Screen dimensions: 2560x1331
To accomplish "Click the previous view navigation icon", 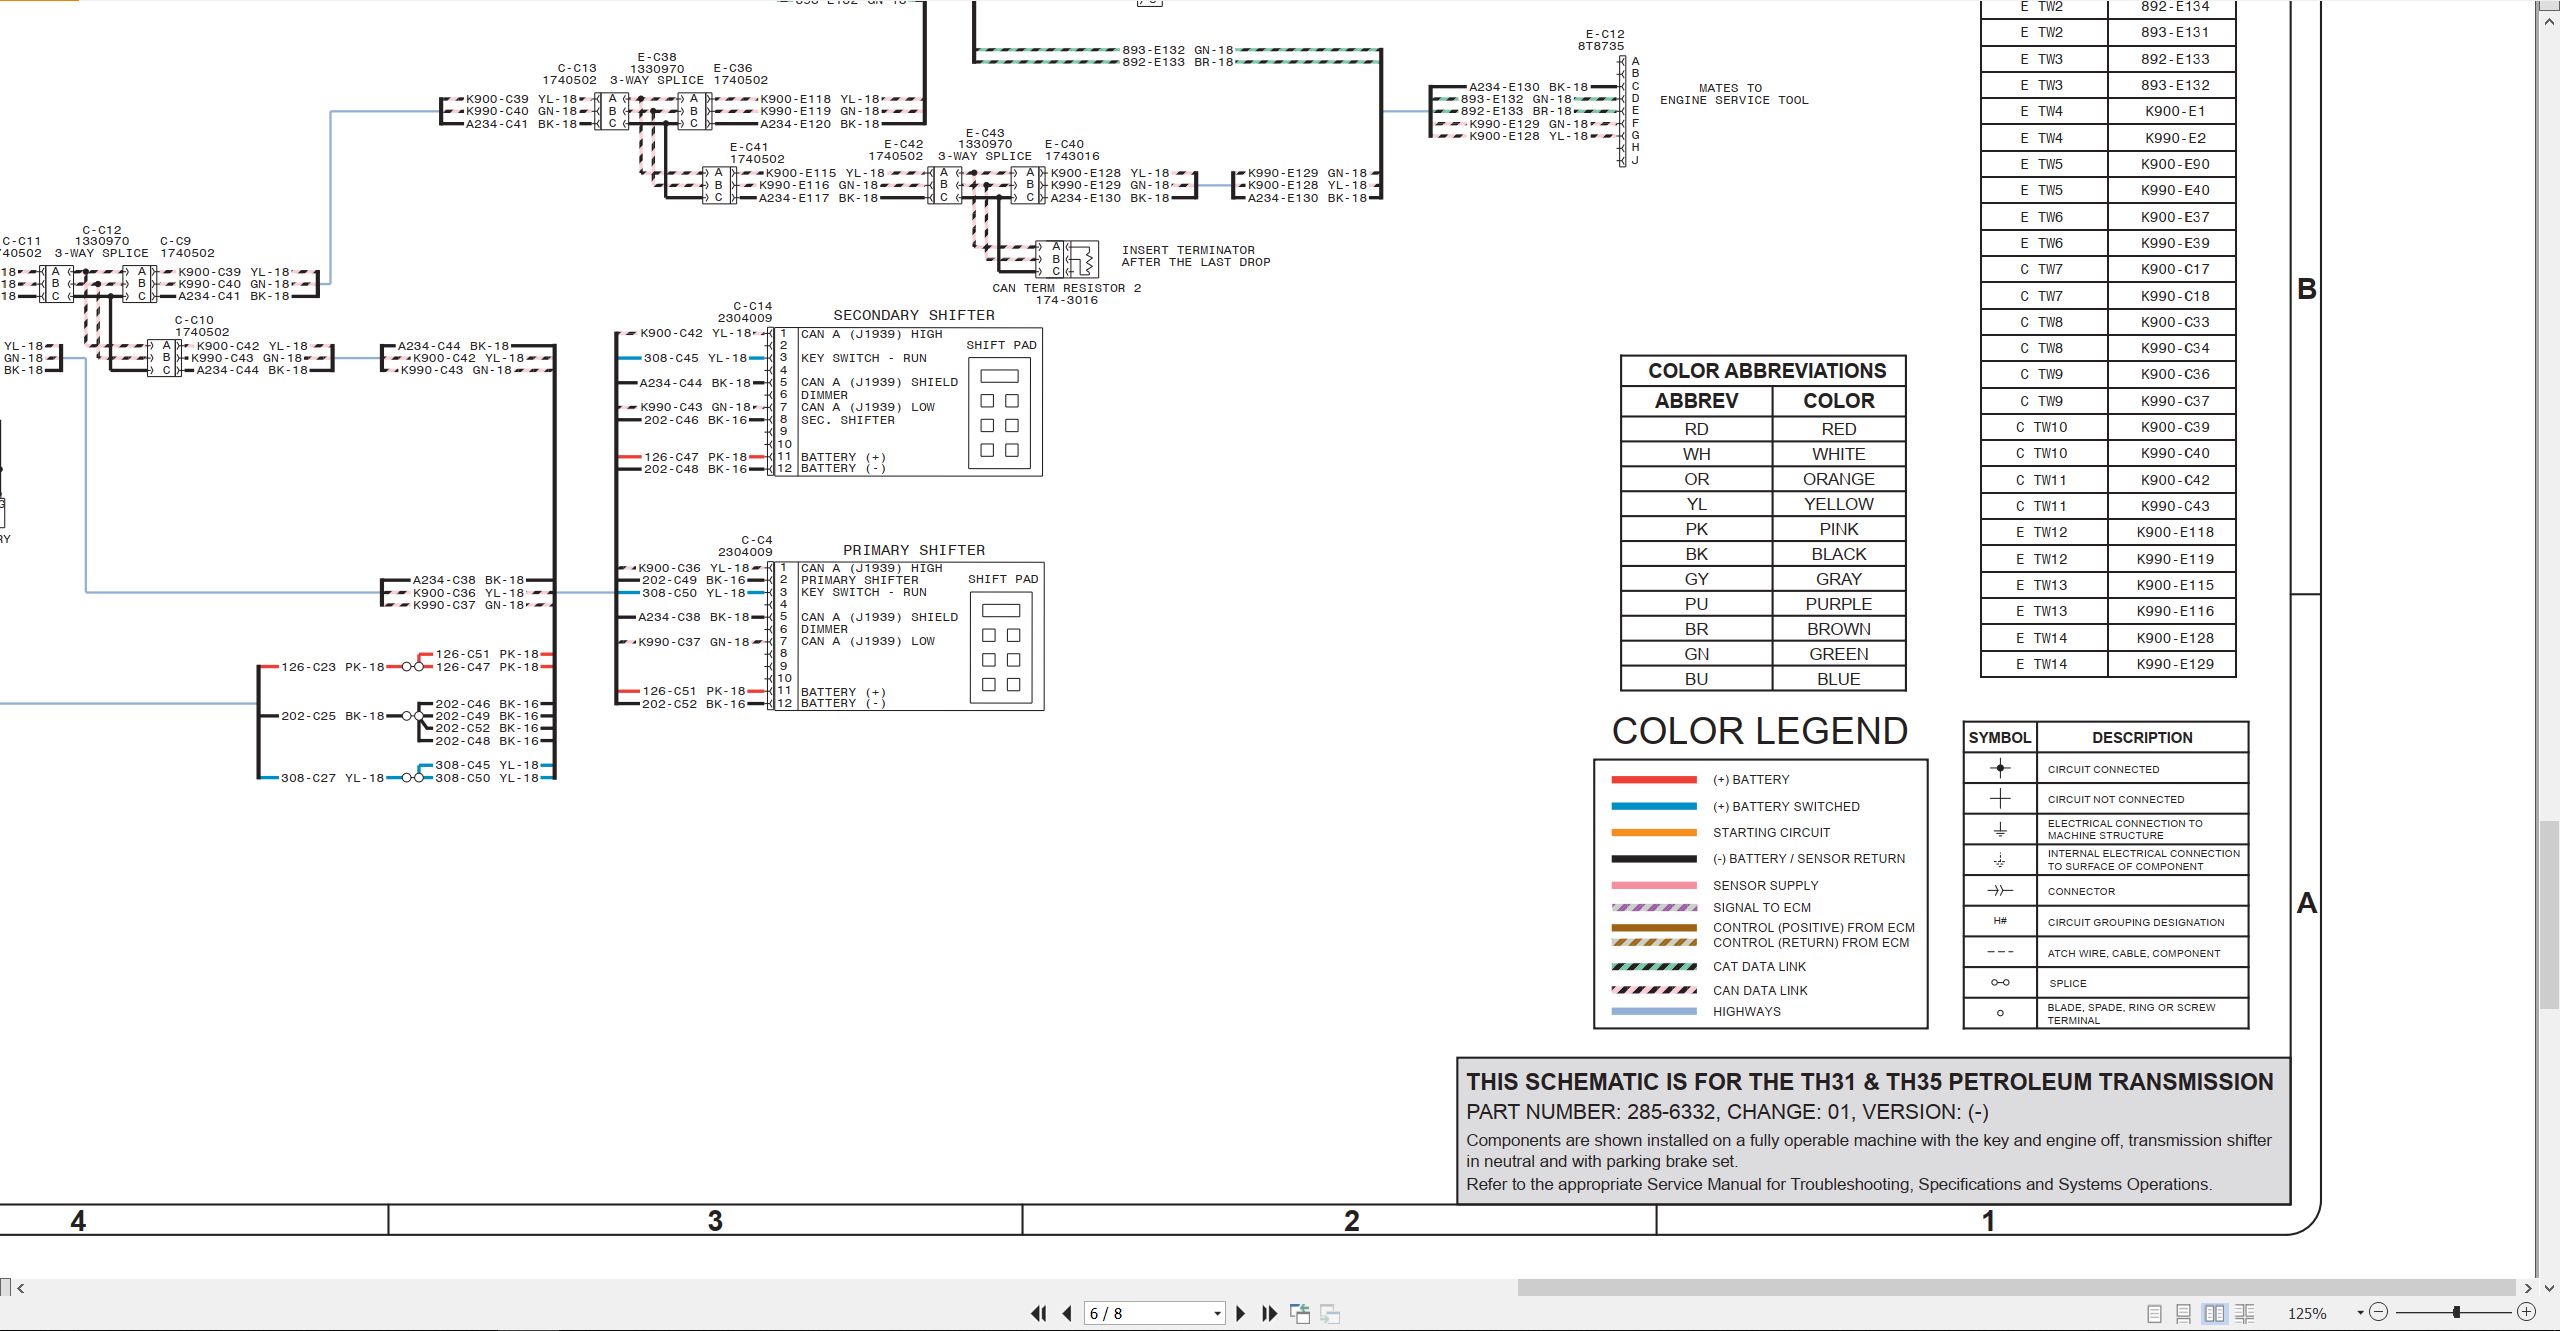I will [1300, 1313].
